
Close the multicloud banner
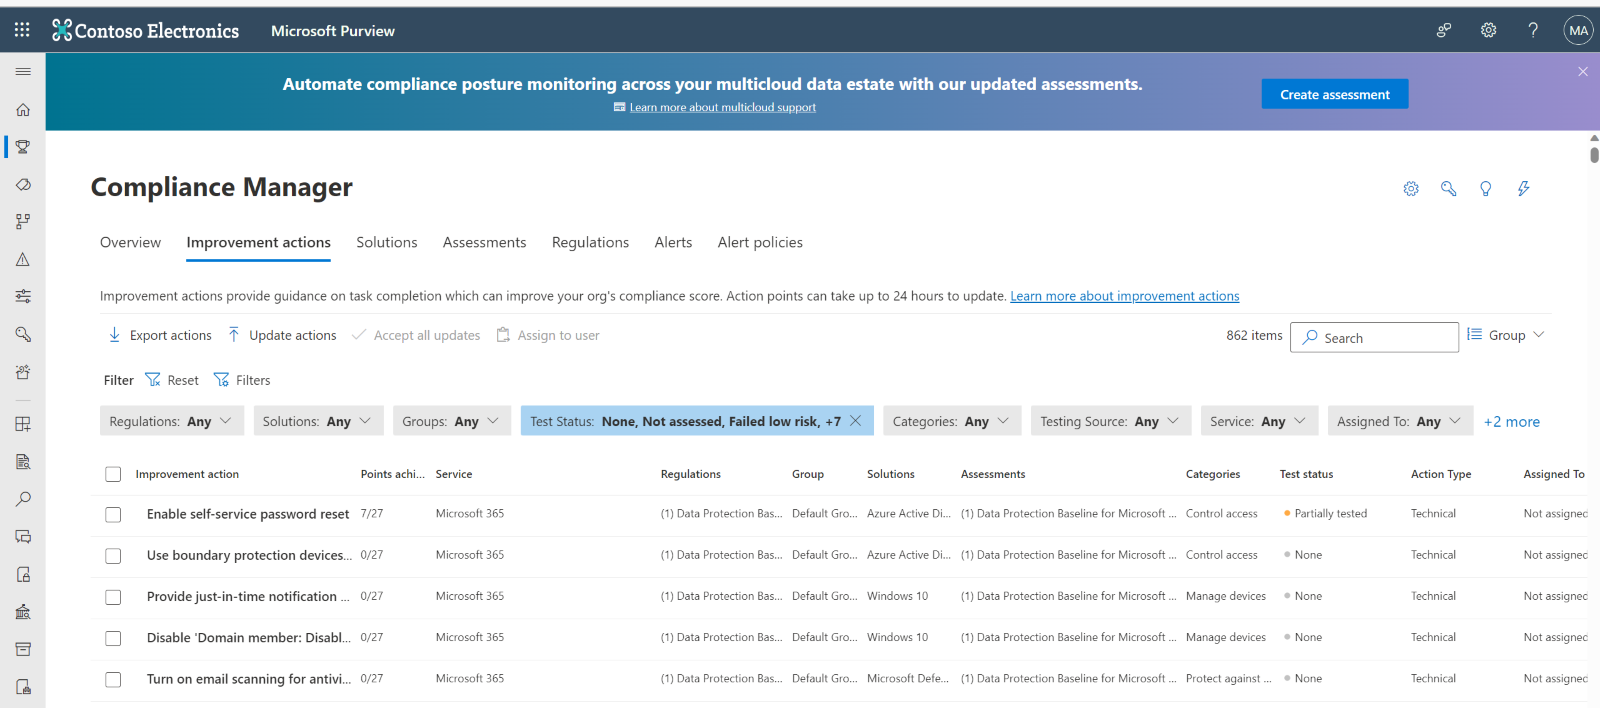click(x=1583, y=72)
